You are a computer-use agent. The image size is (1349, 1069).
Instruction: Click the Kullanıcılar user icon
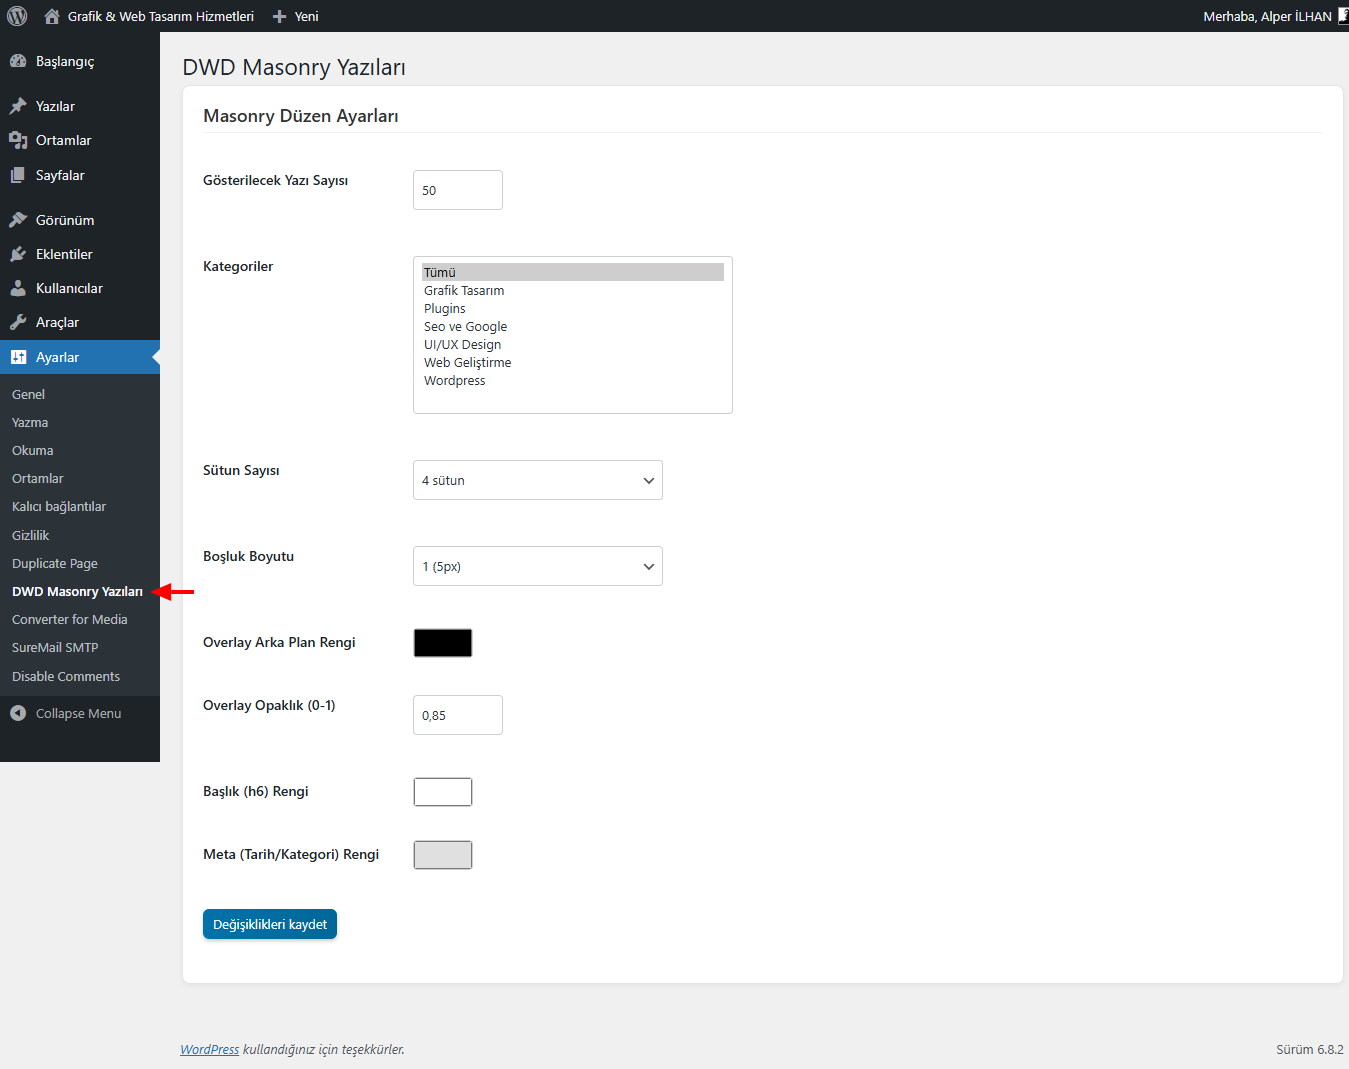[18, 288]
